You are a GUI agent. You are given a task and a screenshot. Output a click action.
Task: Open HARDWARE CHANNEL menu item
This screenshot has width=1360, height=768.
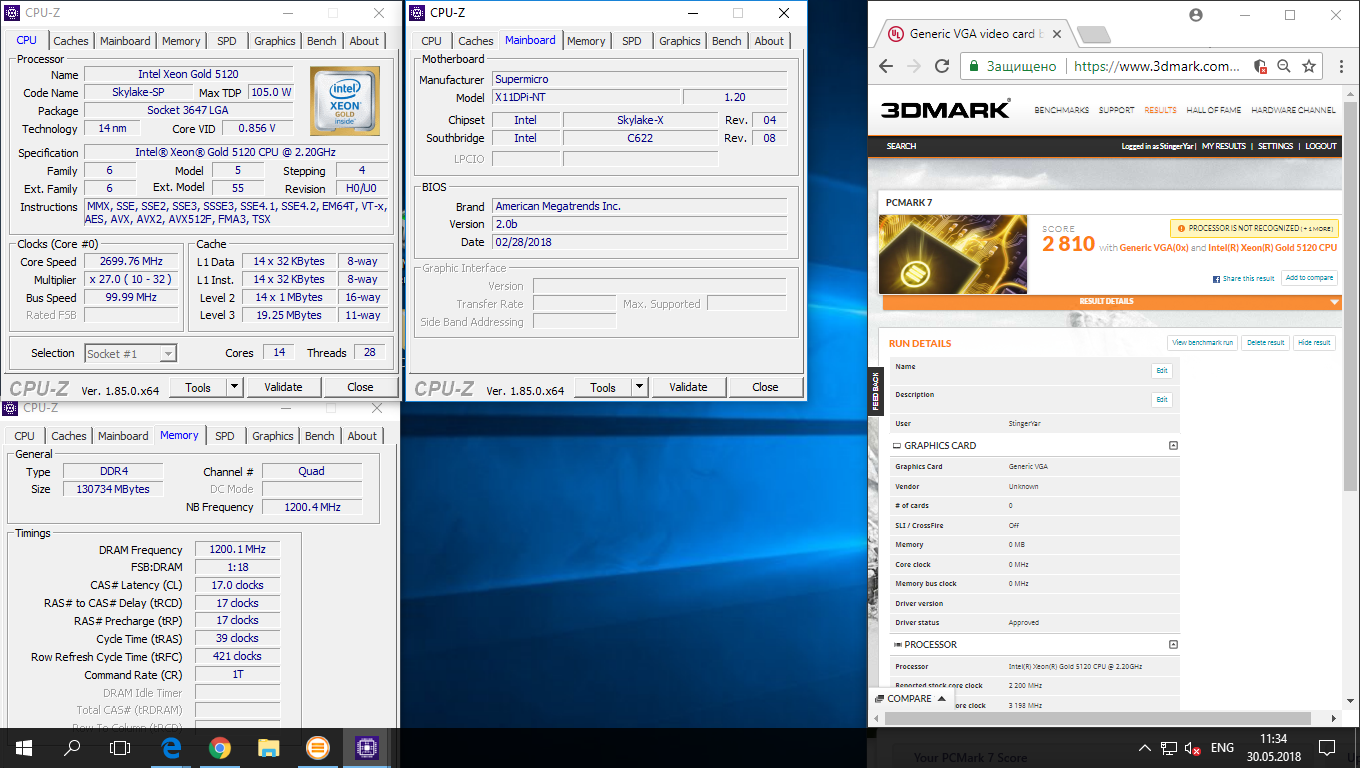click(1293, 110)
